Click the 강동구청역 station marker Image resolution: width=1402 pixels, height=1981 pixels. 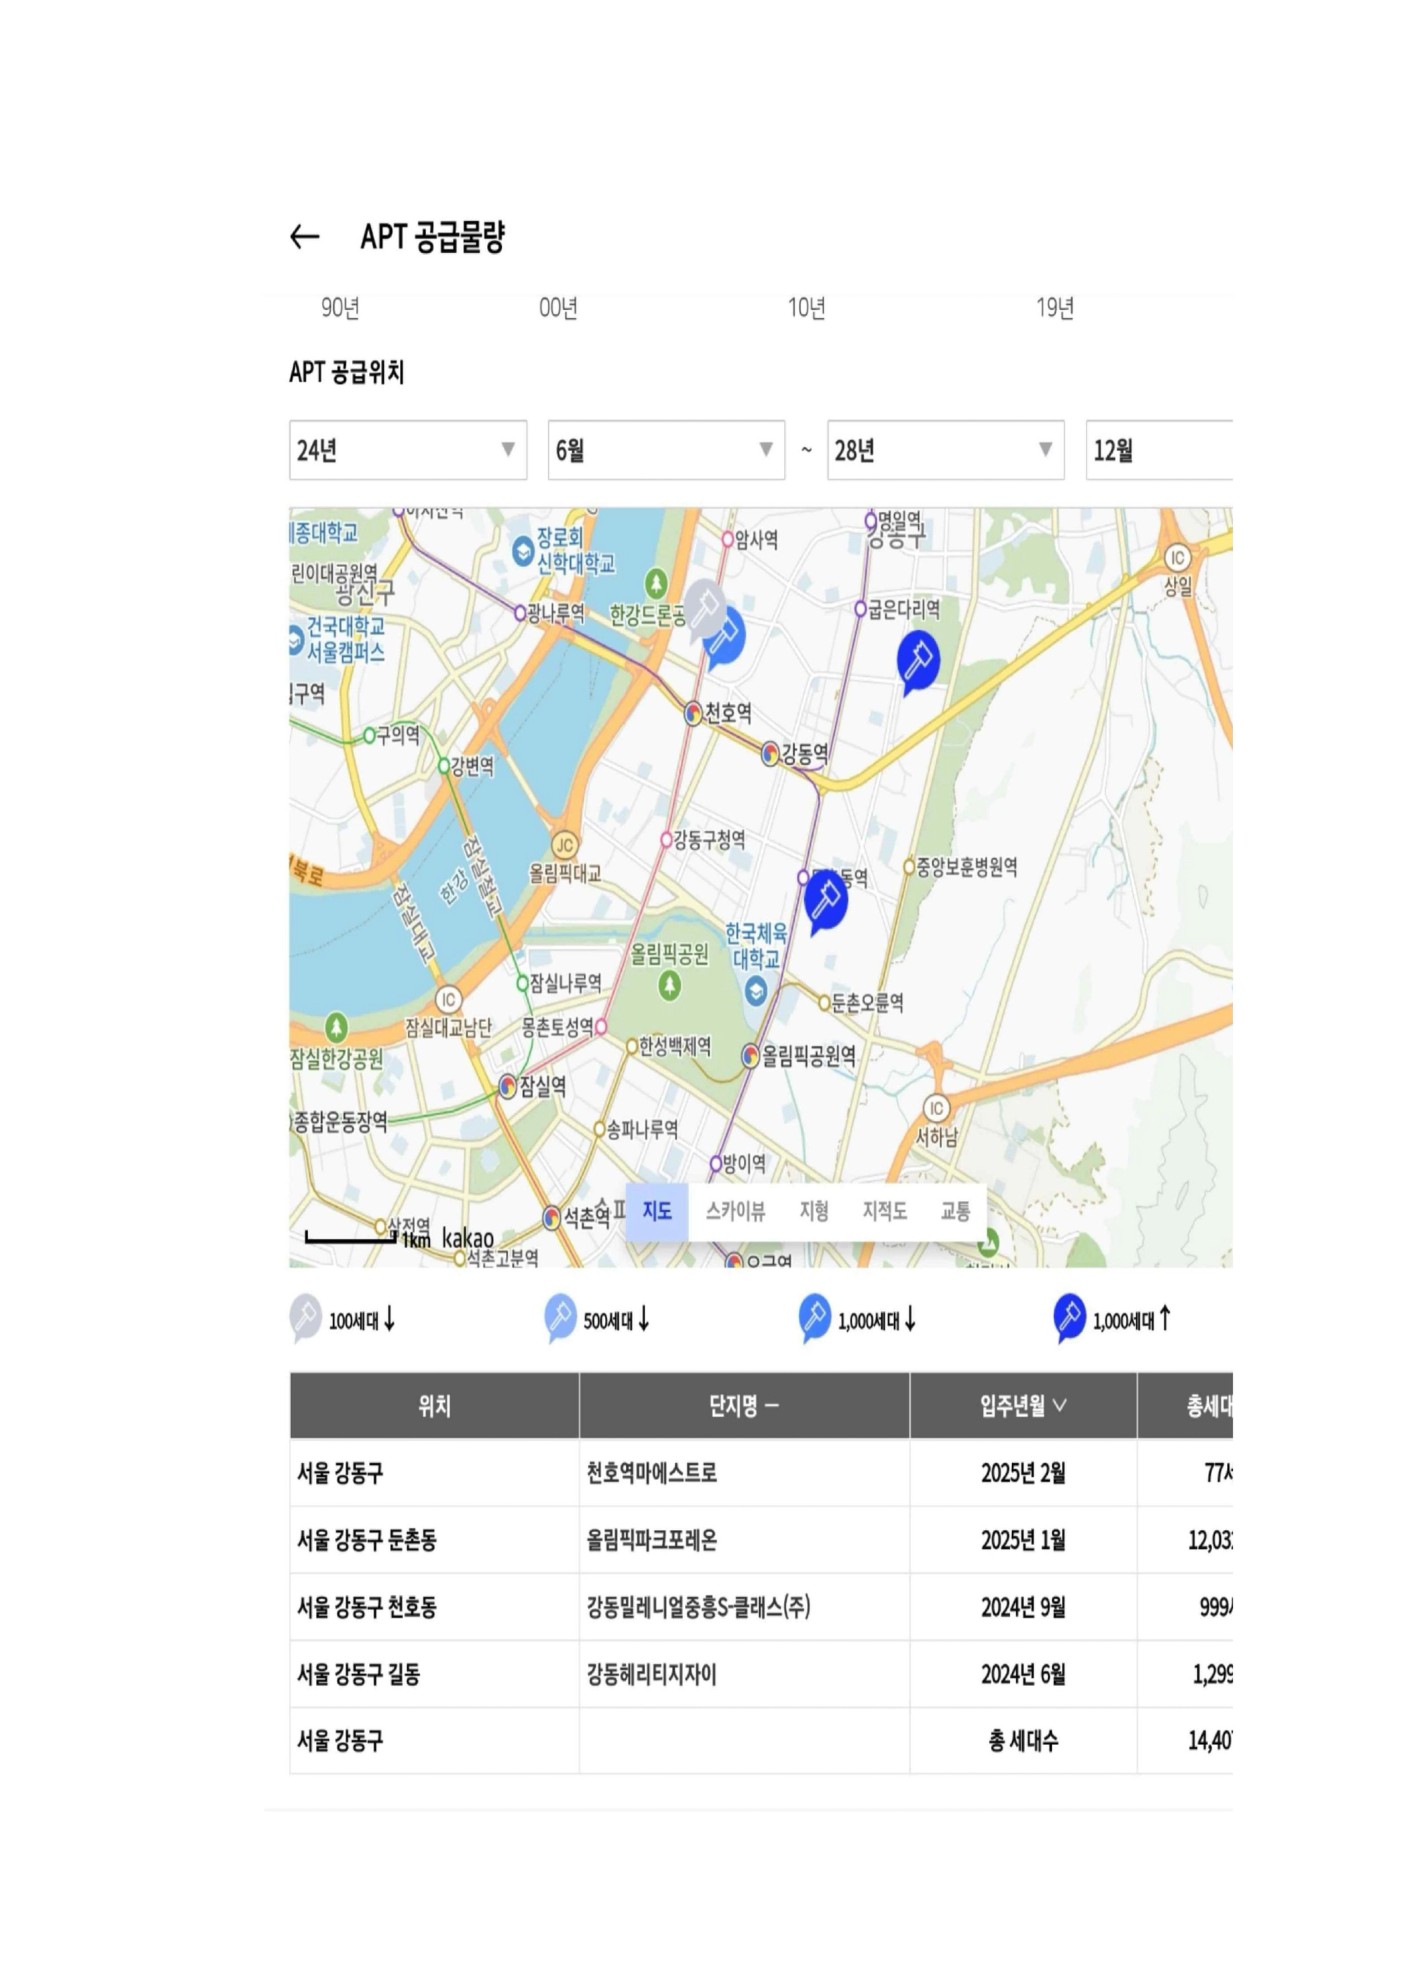tap(667, 840)
